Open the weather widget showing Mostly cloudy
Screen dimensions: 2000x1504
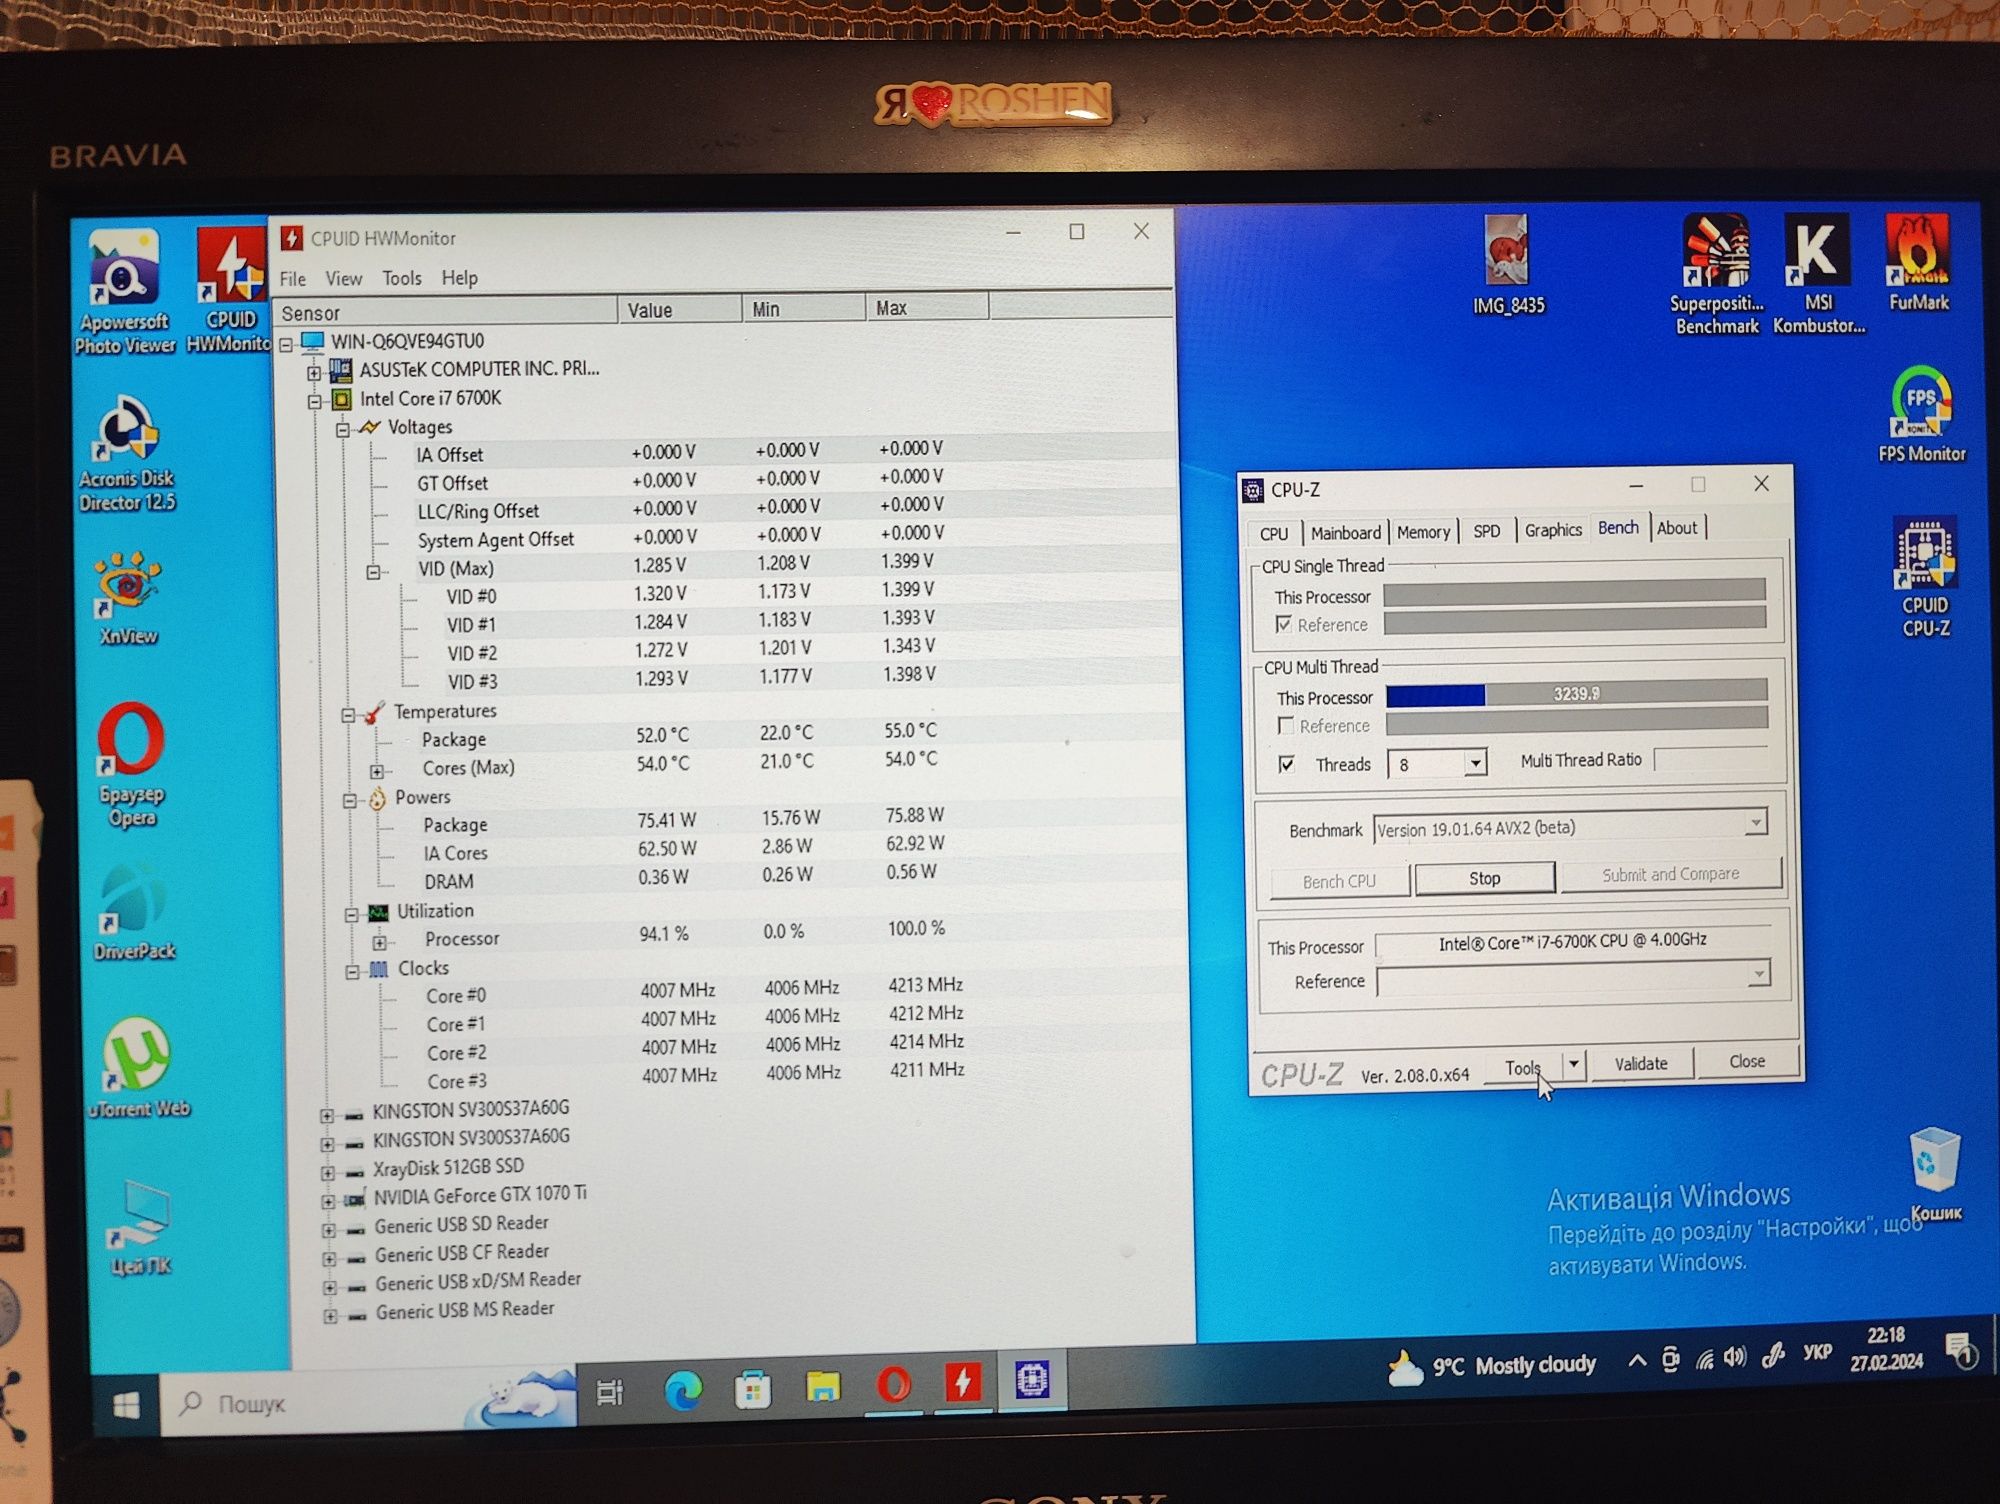tap(1491, 1365)
